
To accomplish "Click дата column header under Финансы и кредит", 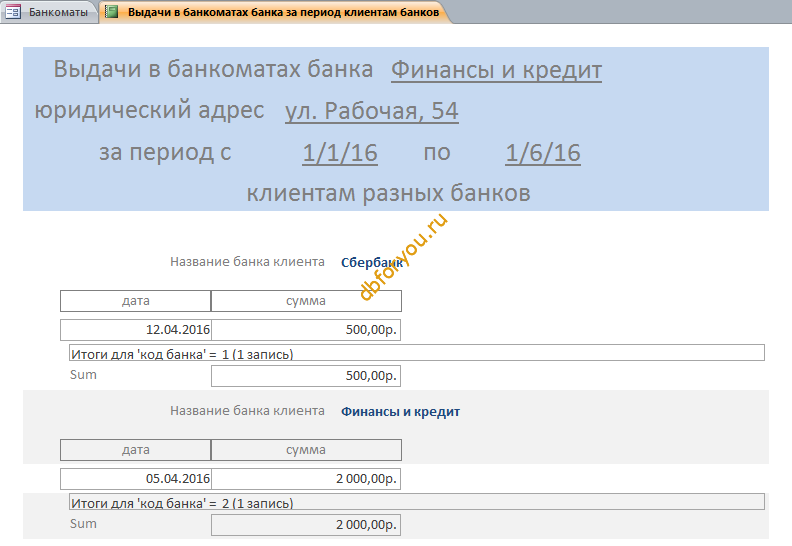I will click(135, 450).
